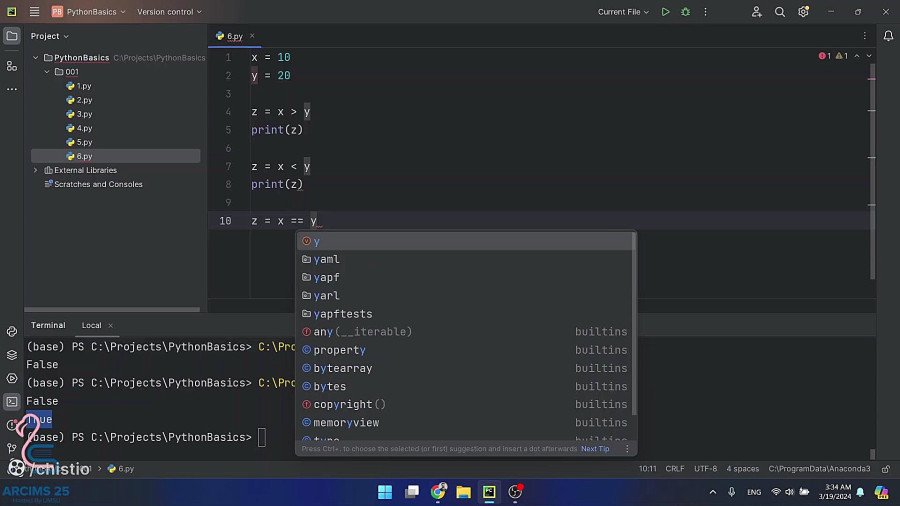This screenshot has width=900, height=506.
Task: Open Chrome from the taskbar
Action: [438, 492]
